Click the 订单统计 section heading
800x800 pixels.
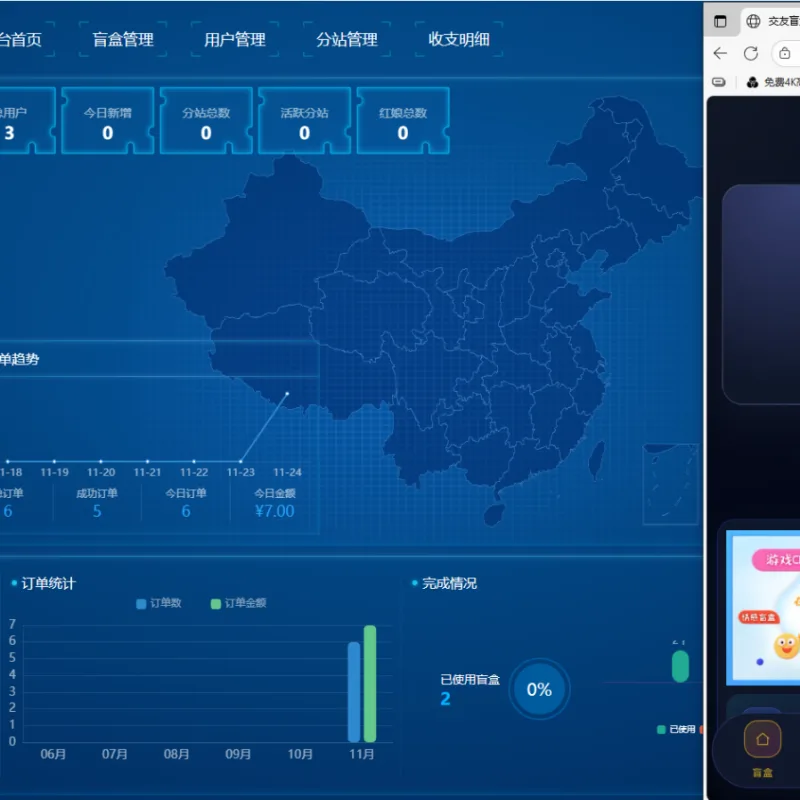48,584
